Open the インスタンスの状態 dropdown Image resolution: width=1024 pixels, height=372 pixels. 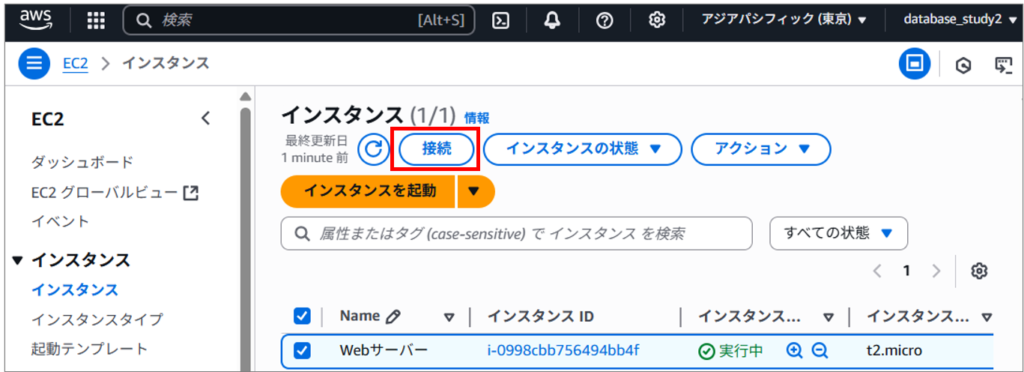[x=583, y=149]
